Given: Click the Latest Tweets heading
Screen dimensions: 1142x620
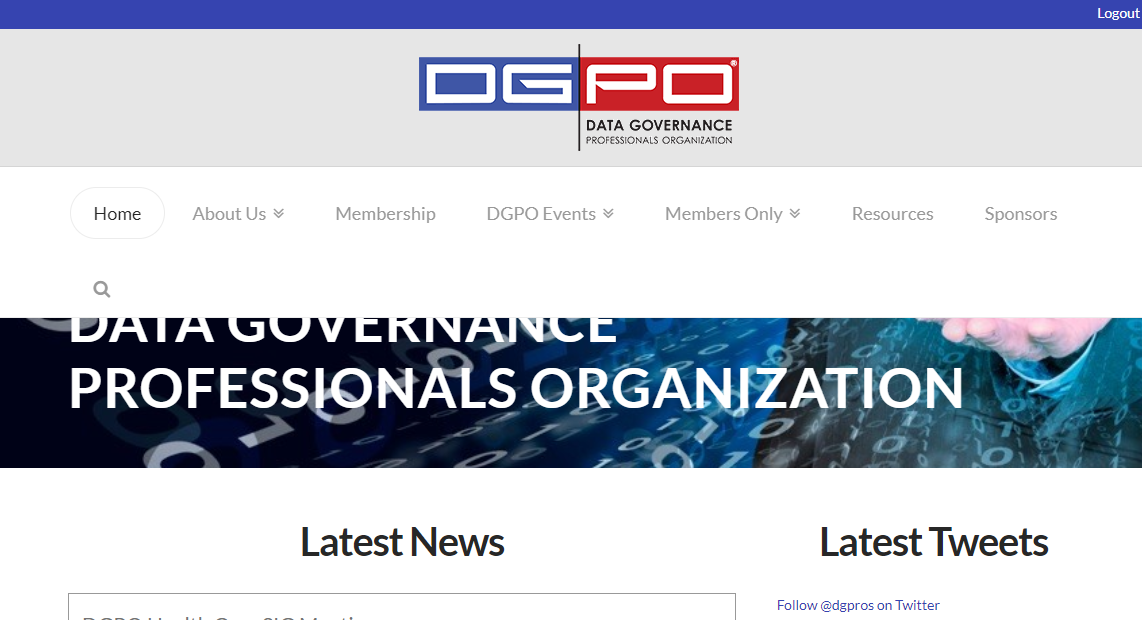Looking at the screenshot, I should pyautogui.click(x=934, y=542).
